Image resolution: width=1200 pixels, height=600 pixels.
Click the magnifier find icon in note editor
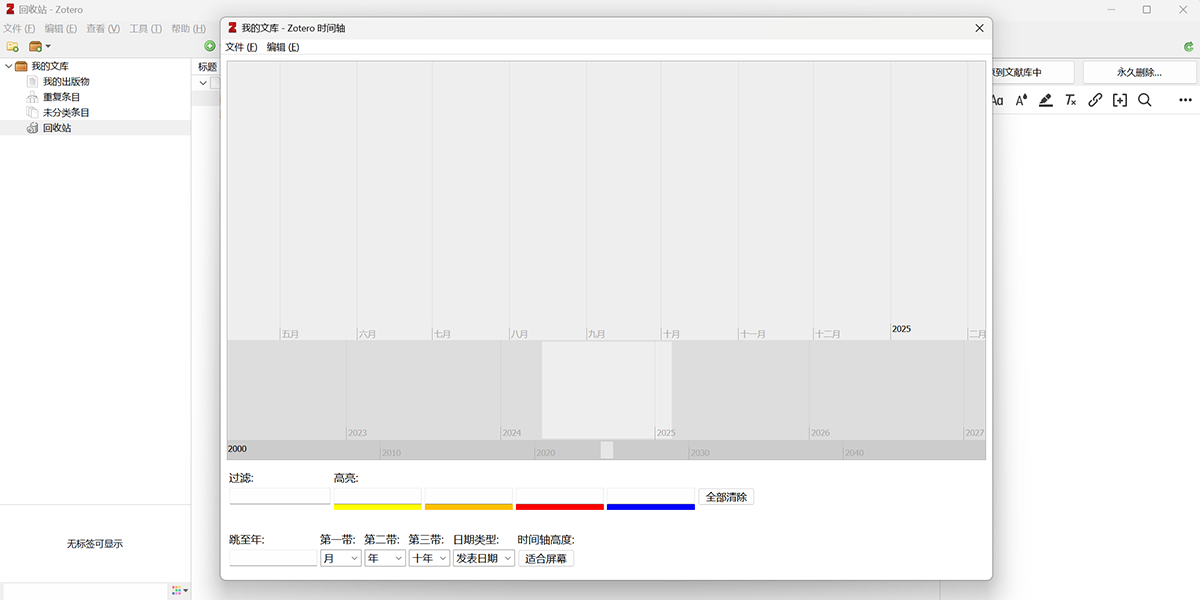click(1145, 100)
